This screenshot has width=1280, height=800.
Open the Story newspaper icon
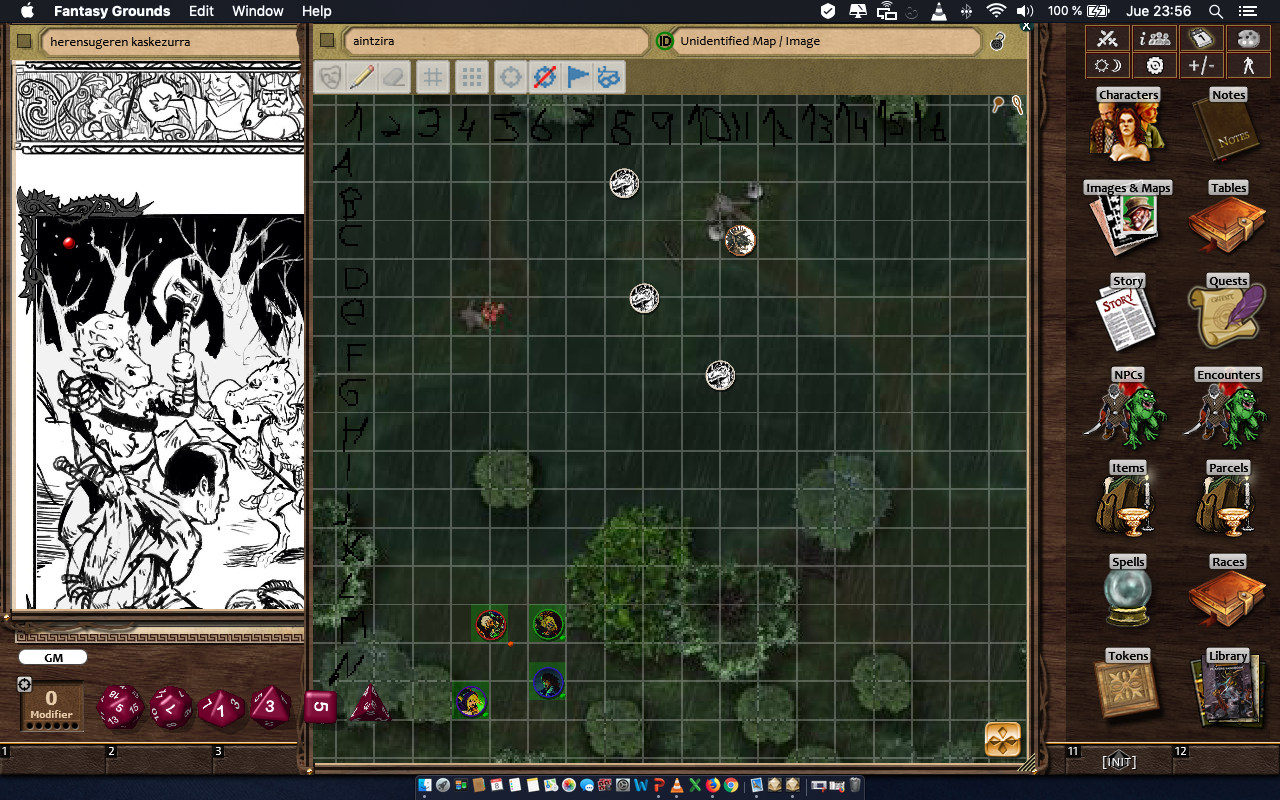click(x=1128, y=312)
